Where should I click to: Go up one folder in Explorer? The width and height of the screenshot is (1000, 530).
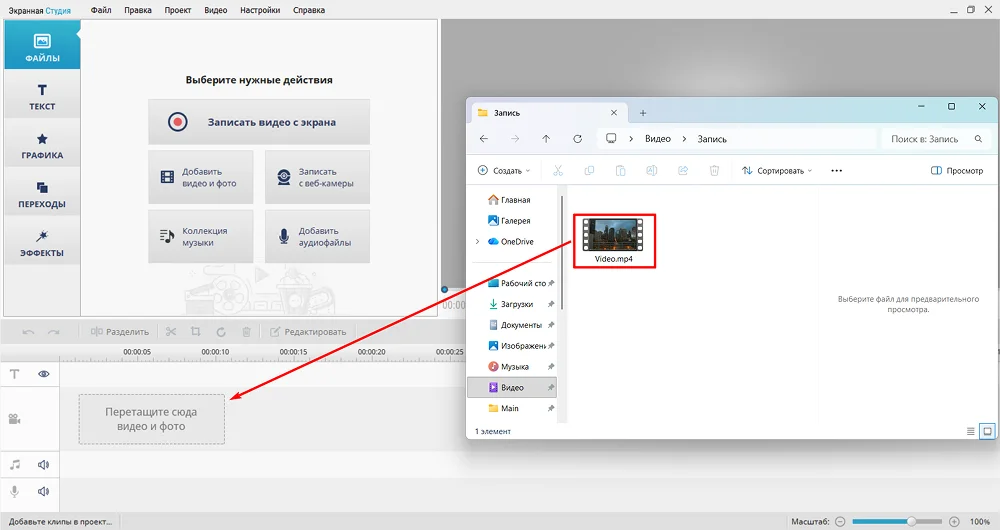(x=546, y=138)
